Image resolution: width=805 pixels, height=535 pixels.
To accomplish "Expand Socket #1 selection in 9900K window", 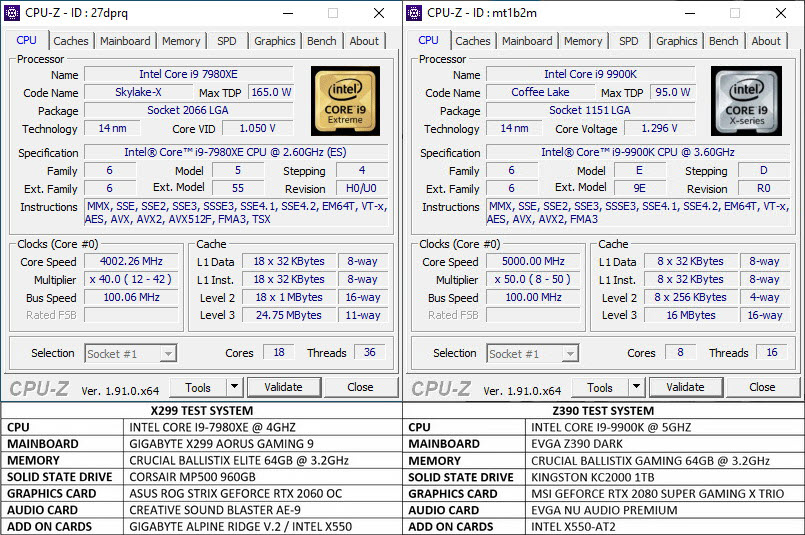I will coord(570,353).
